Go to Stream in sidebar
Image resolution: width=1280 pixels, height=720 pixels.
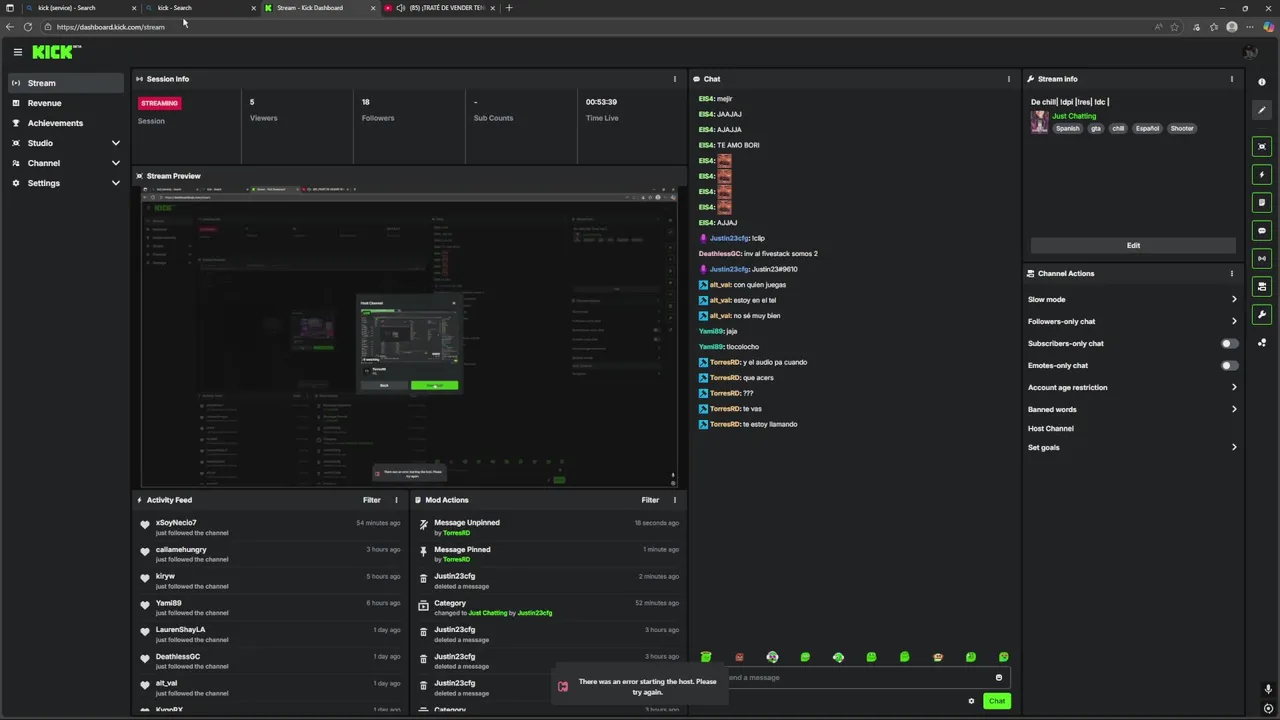click(x=67, y=83)
